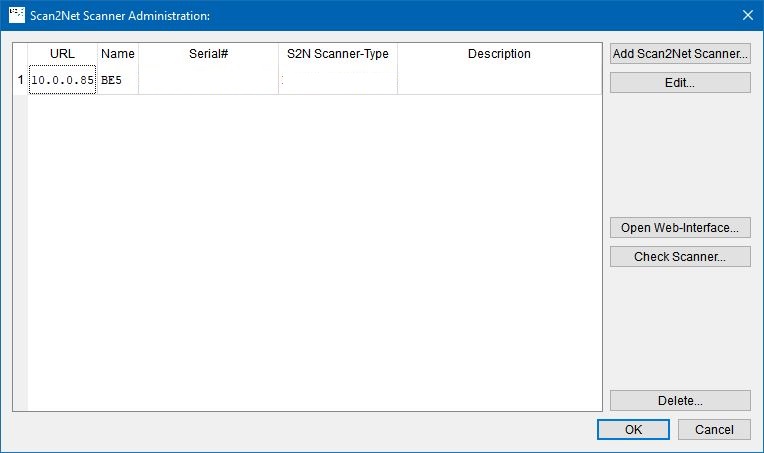The image size is (764, 453).
Task: Confirm the dialog with OK
Action: click(x=633, y=430)
